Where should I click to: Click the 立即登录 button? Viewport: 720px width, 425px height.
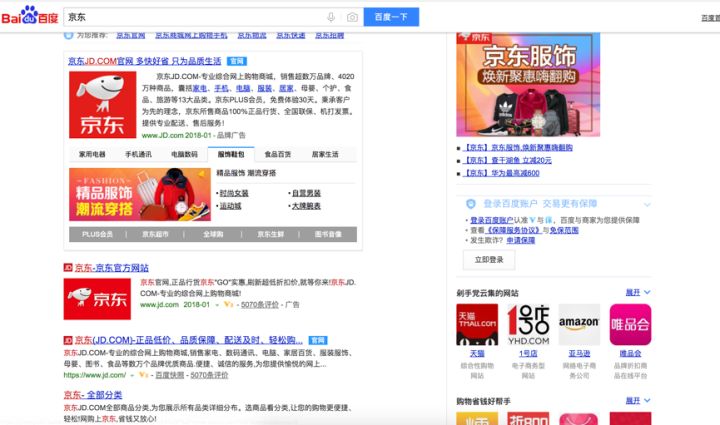coord(489,260)
